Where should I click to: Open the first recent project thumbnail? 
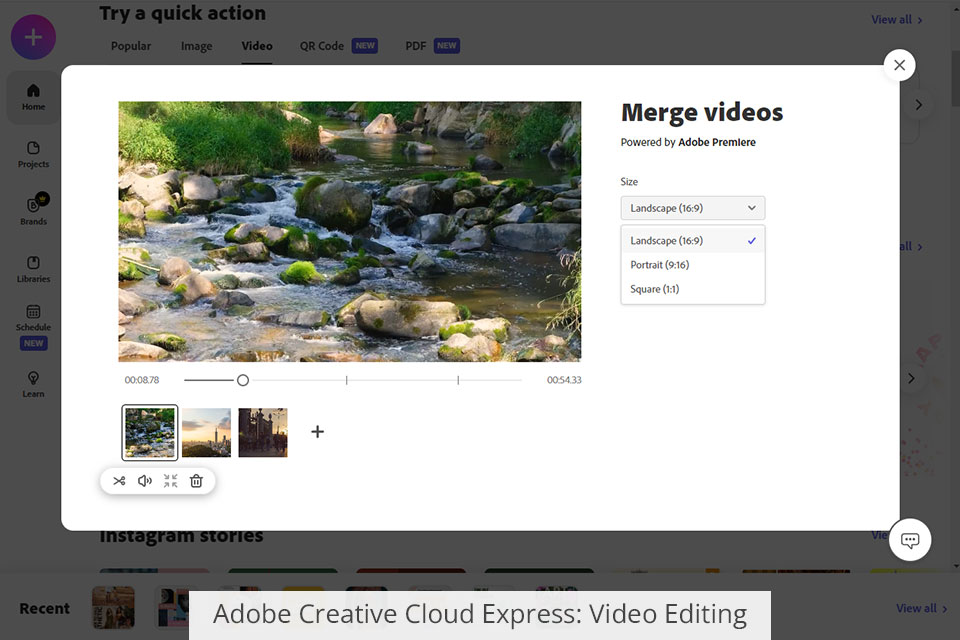113,608
